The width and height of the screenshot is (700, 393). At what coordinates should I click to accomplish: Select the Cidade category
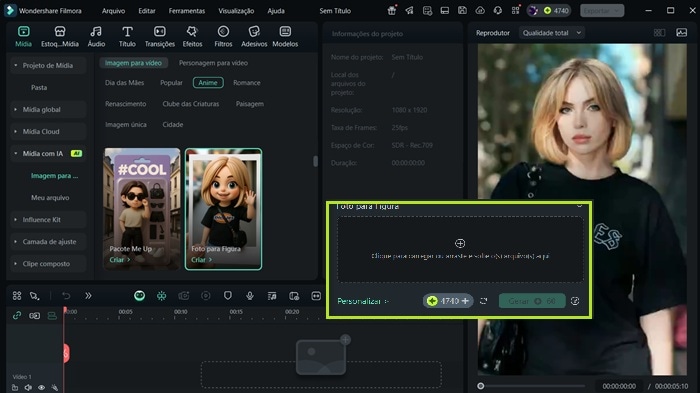[x=173, y=125]
